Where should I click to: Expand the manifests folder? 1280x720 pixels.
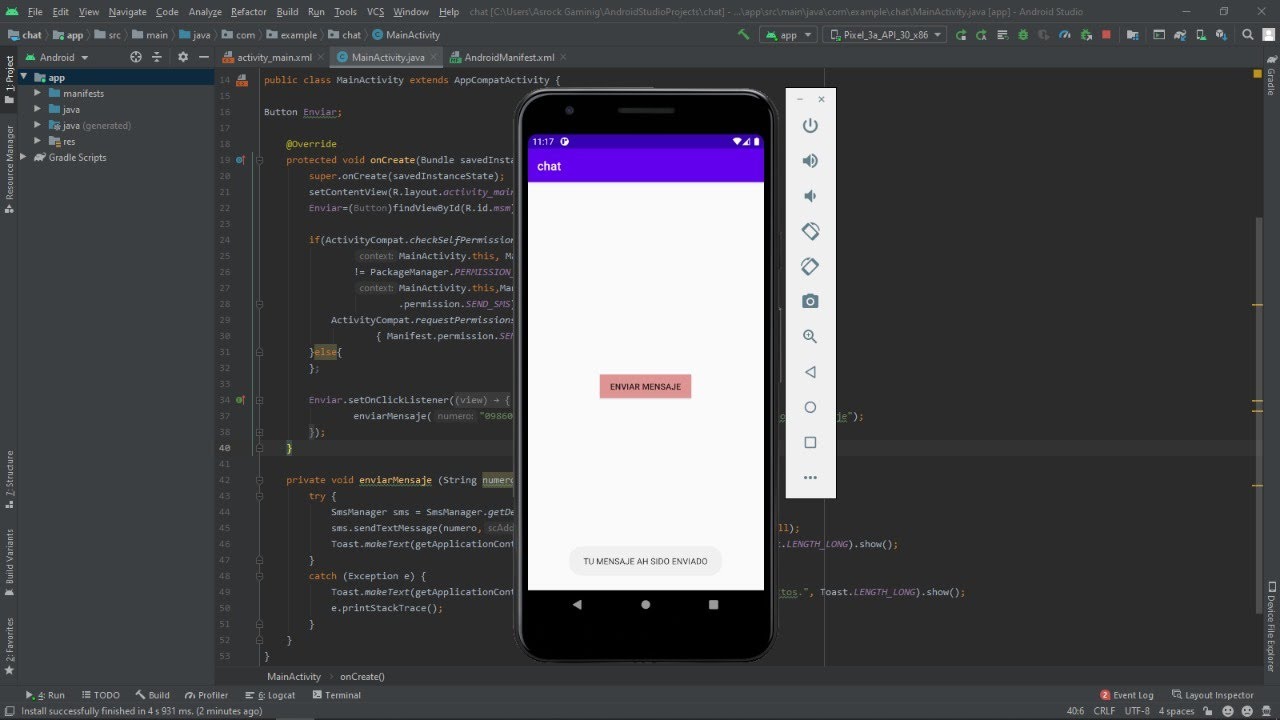(38, 93)
